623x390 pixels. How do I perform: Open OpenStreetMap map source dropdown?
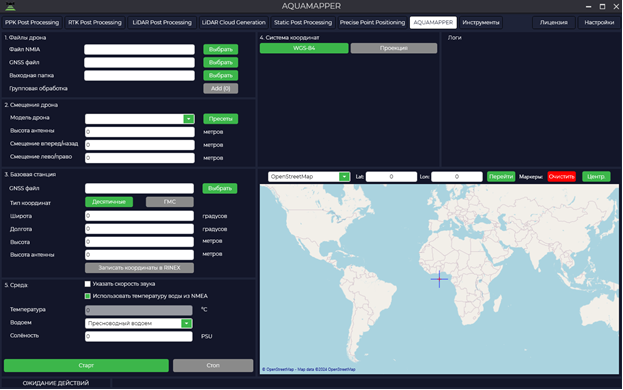point(309,177)
